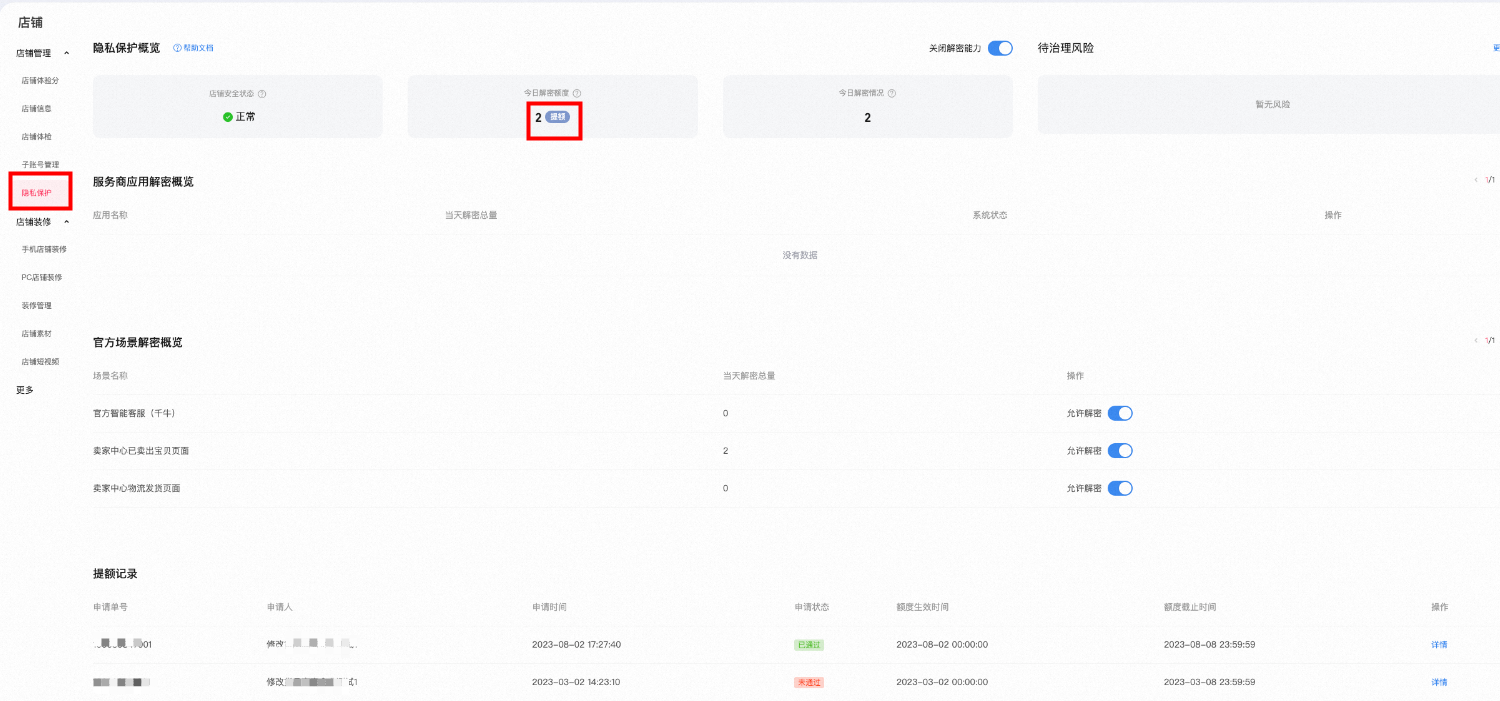Click the 店铺 title at top left
1500x701 pixels.
[31, 22]
